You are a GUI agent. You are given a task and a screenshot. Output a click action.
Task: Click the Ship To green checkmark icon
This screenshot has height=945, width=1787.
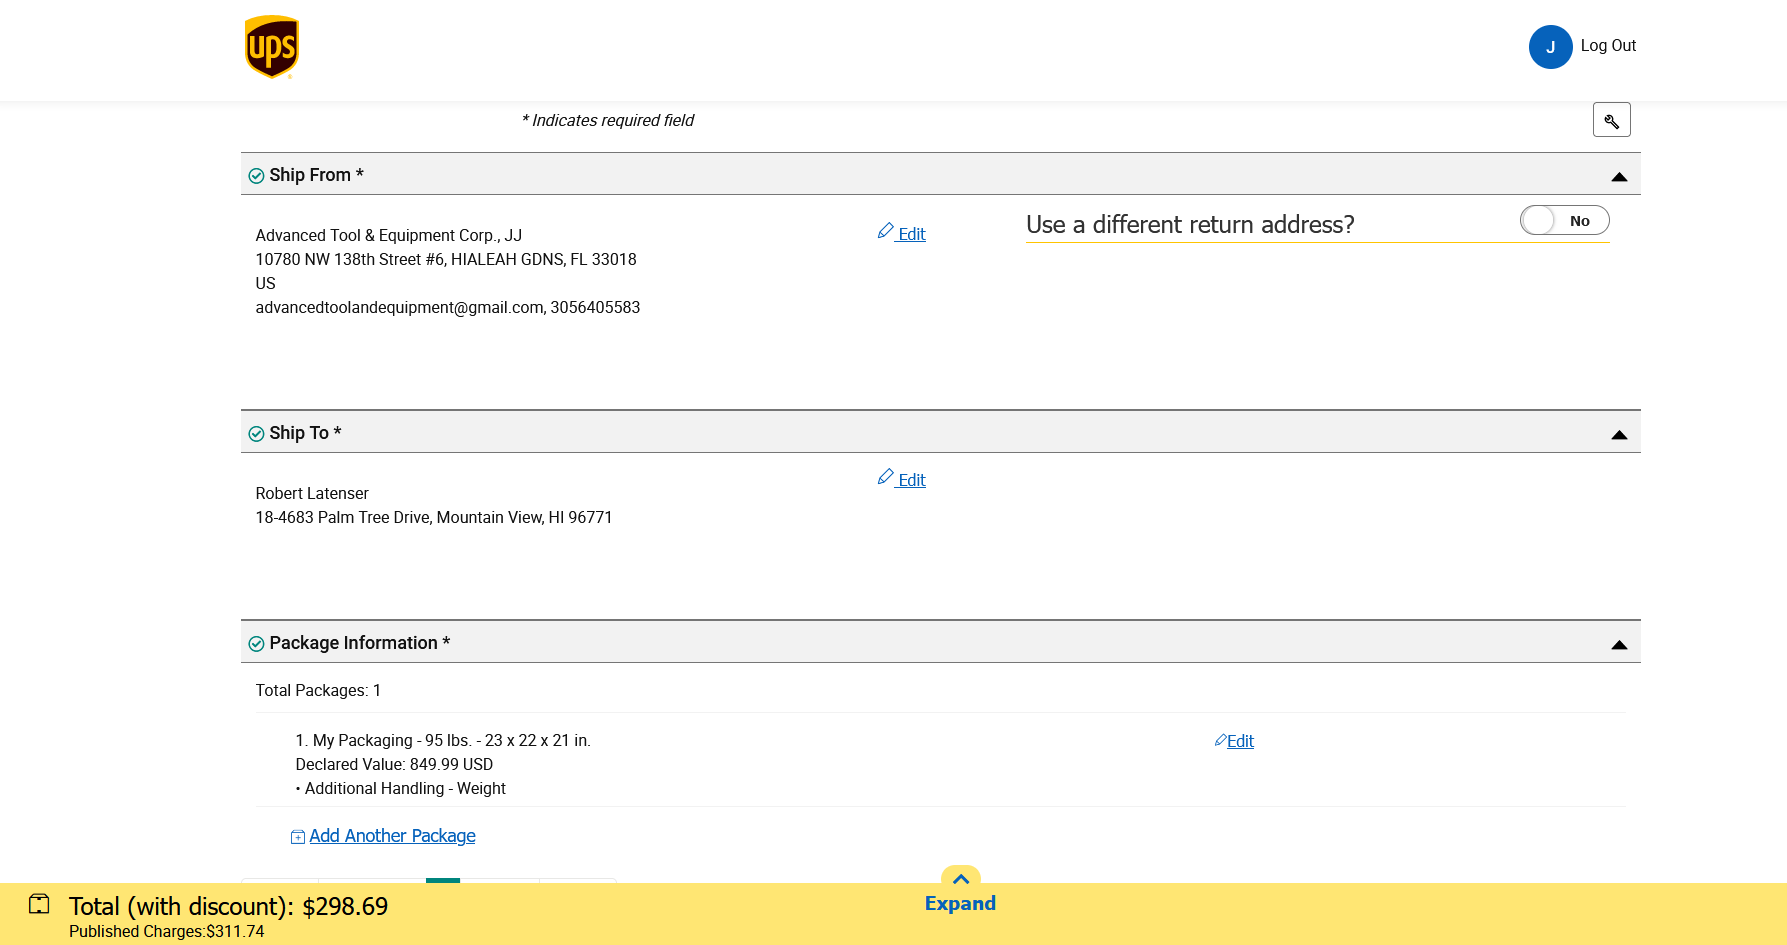point(256,434)
